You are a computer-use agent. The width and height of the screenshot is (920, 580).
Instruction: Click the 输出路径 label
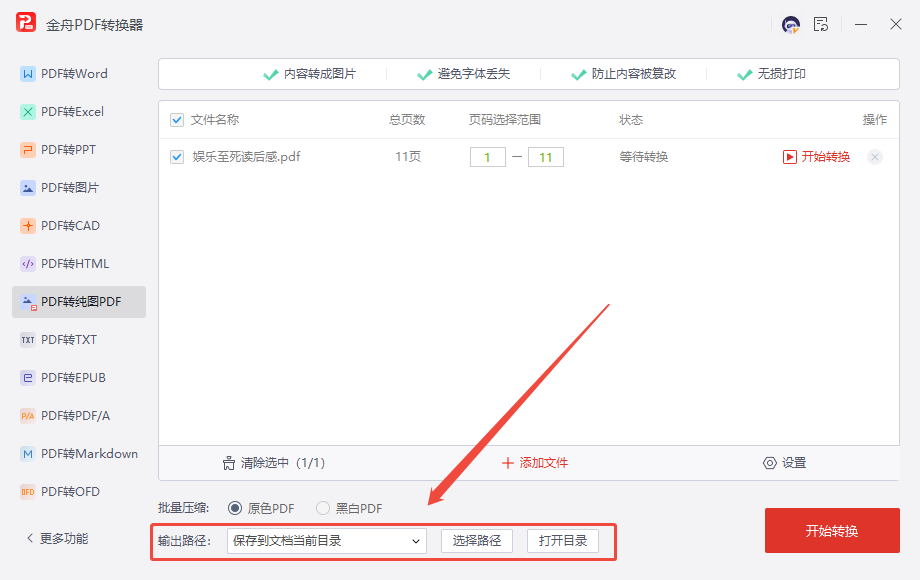[184, 541]
